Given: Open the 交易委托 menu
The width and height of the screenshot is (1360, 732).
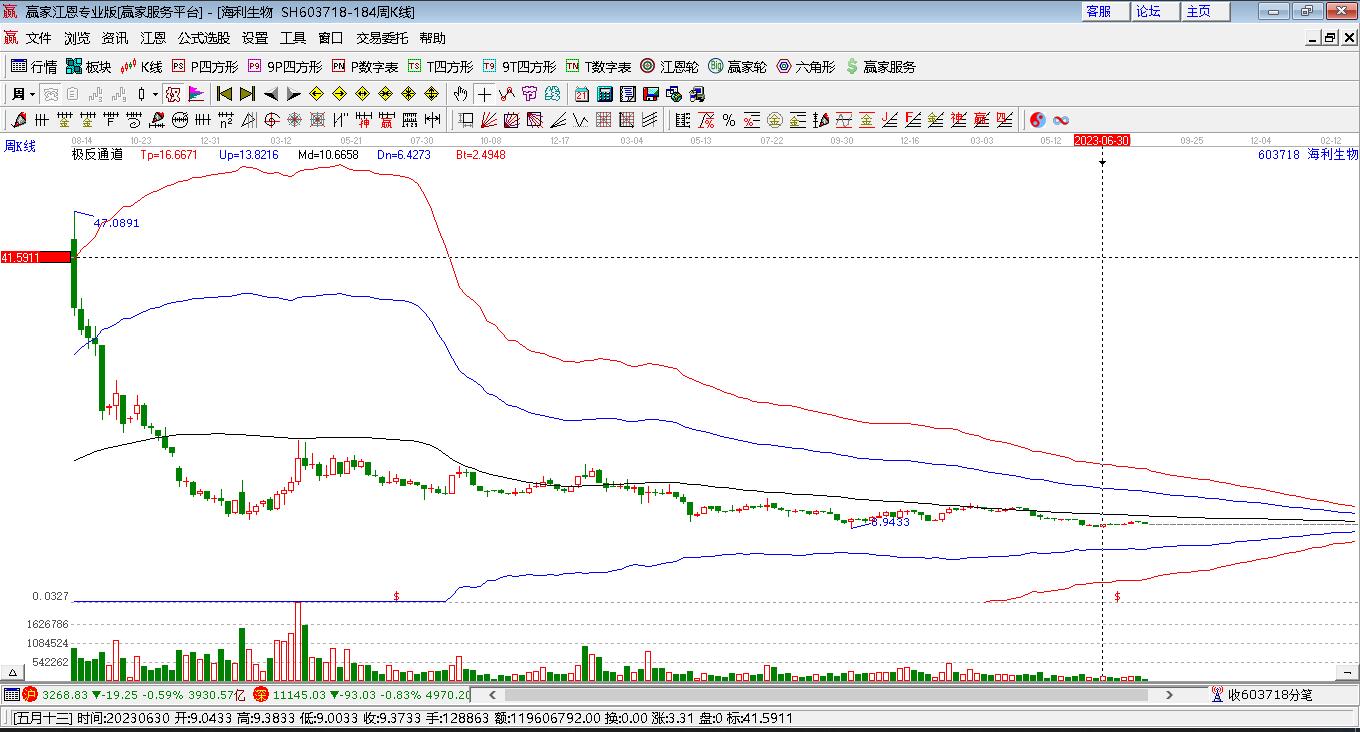Looking at the screenshot, I should click(x=382, y=38).
